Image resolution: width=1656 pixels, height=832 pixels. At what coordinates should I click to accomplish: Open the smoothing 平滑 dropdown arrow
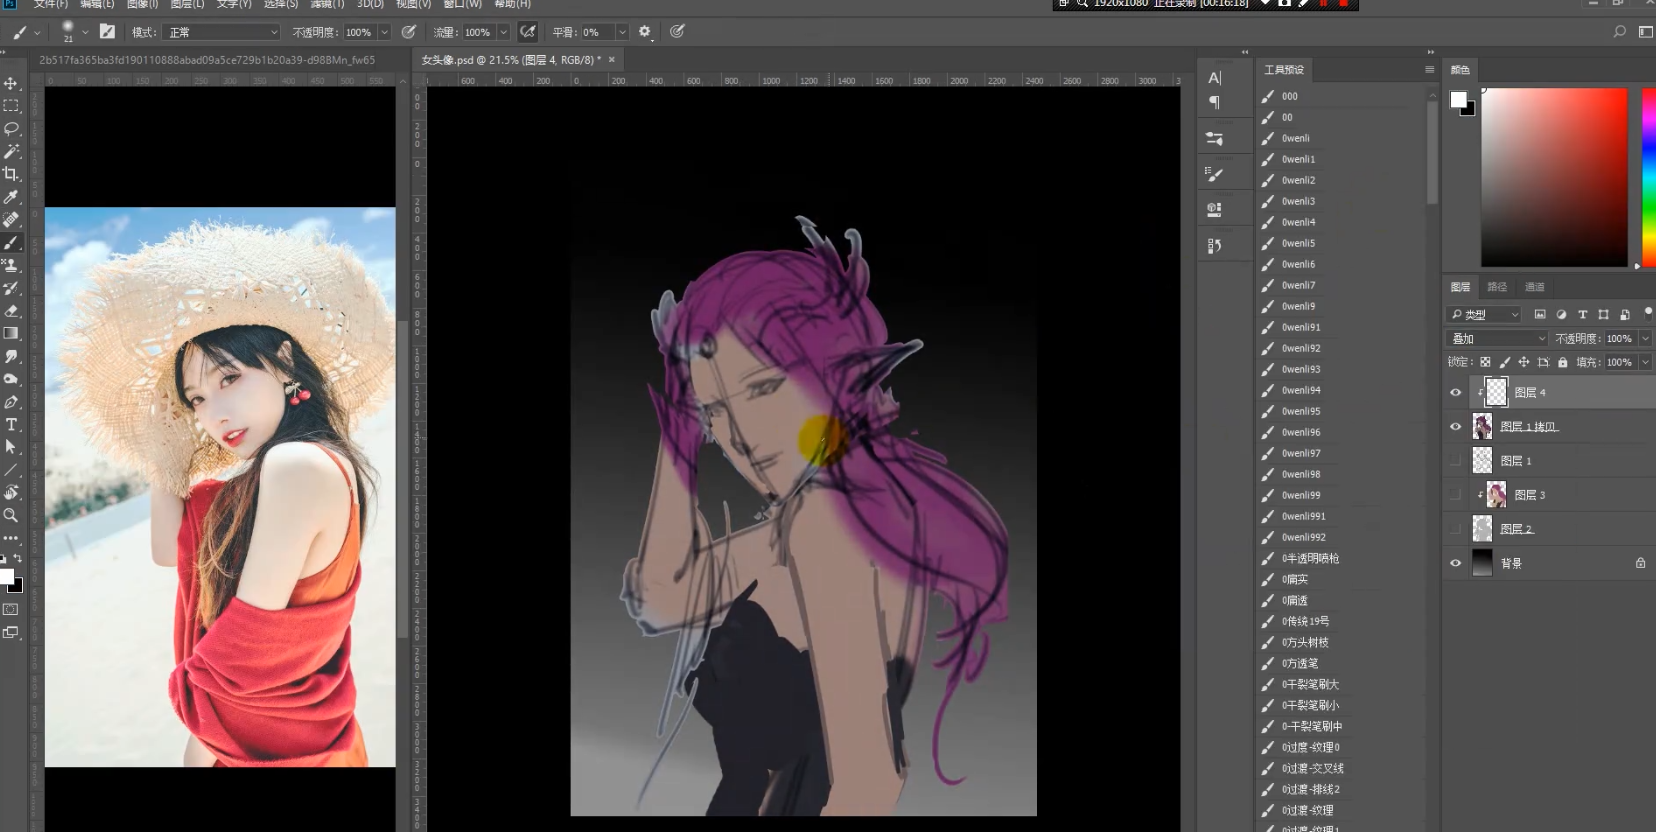coord(622,32)
